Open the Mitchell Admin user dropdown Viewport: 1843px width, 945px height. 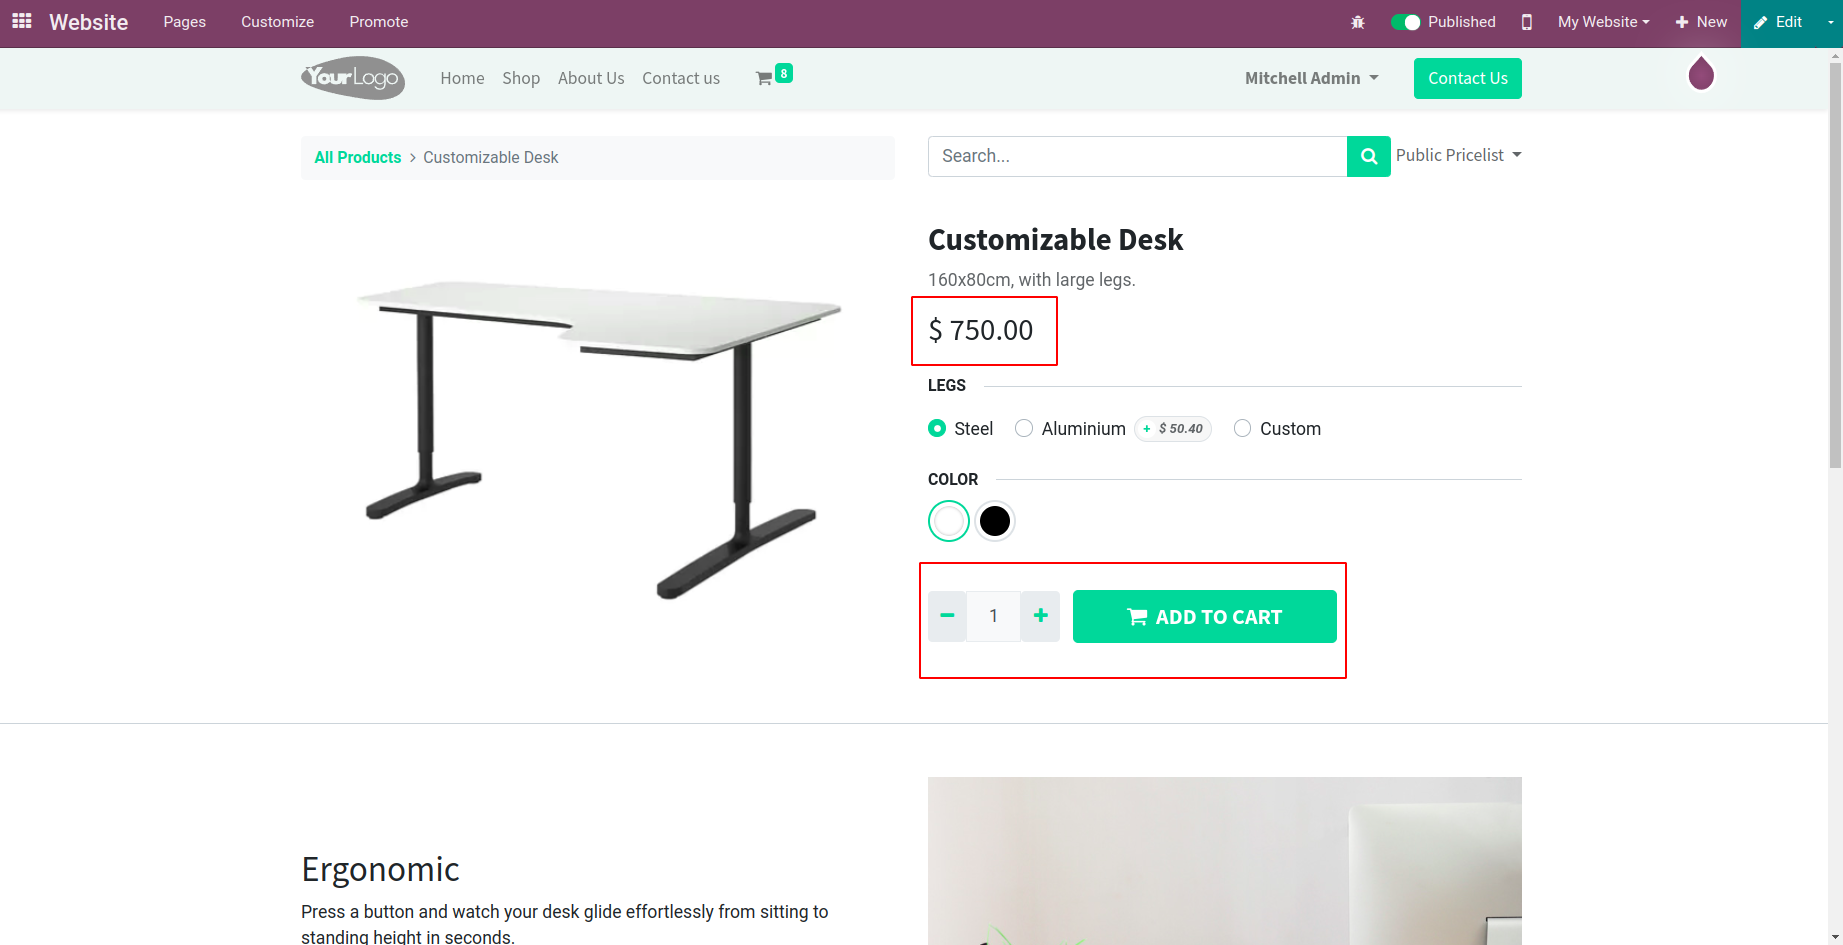pyautogui.click(x=1311, y=78)
